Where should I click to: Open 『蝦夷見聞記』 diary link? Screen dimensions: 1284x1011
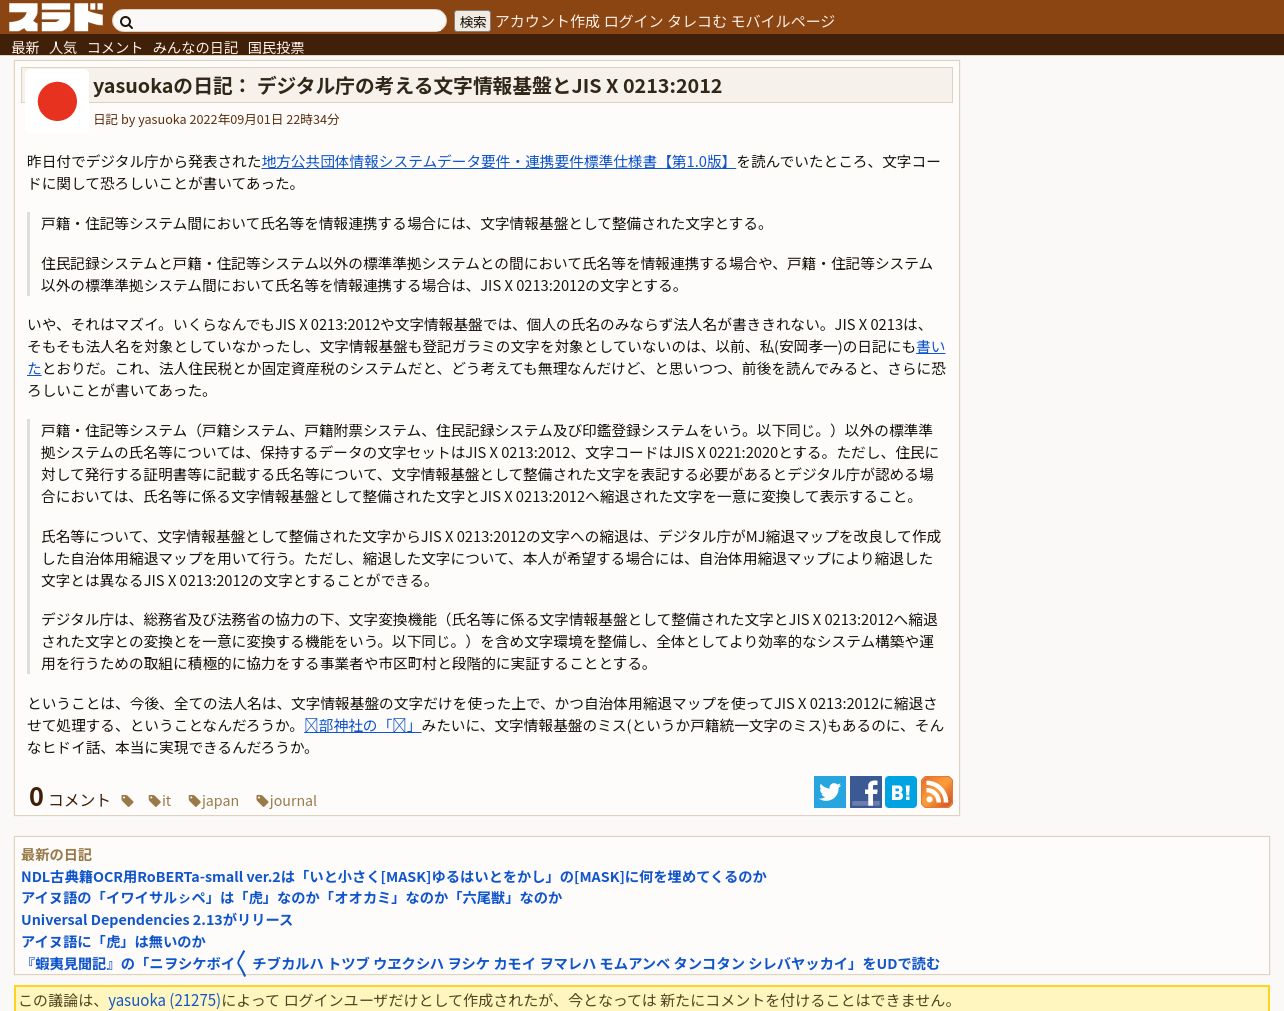click(480, 963)
